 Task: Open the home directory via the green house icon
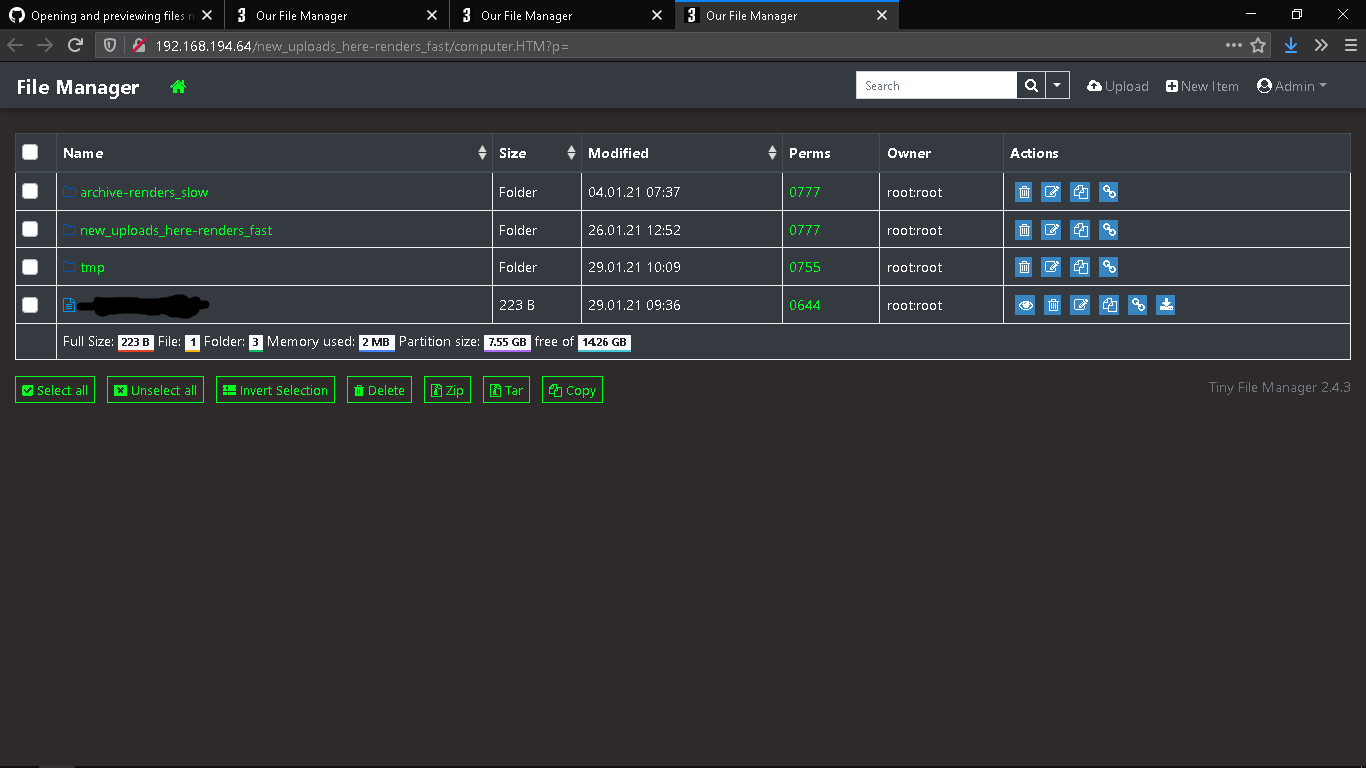(177, 87)
